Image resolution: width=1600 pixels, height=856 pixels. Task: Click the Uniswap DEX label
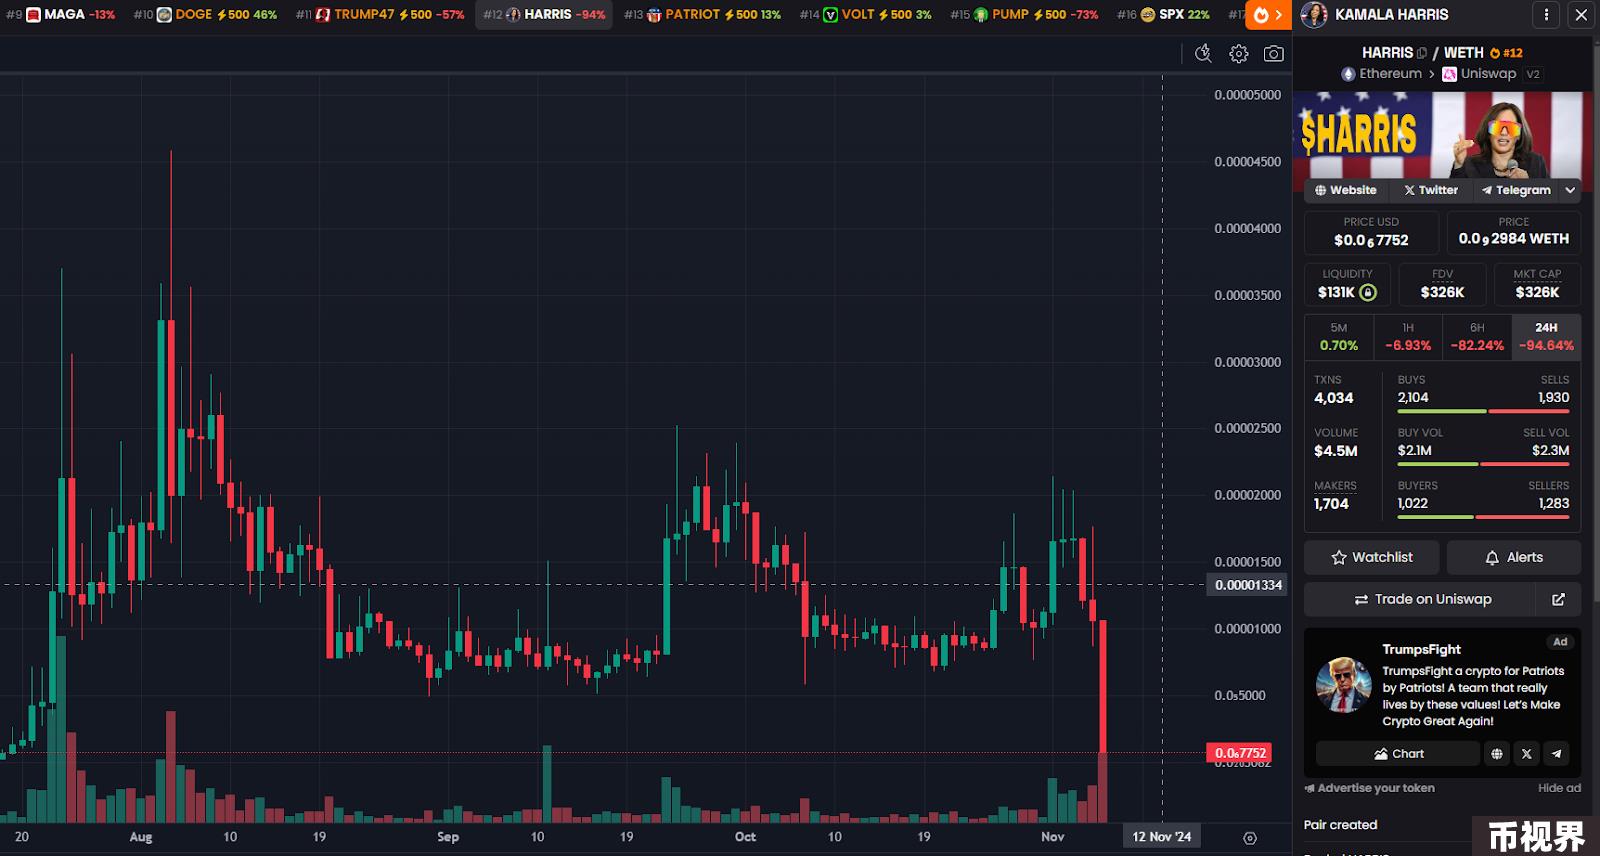click(x=1479, y=74)
